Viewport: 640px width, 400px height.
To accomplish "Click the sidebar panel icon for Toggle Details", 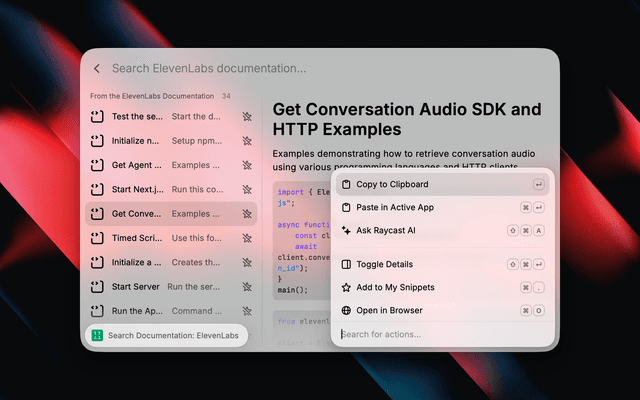I will (x=346, y=264).
